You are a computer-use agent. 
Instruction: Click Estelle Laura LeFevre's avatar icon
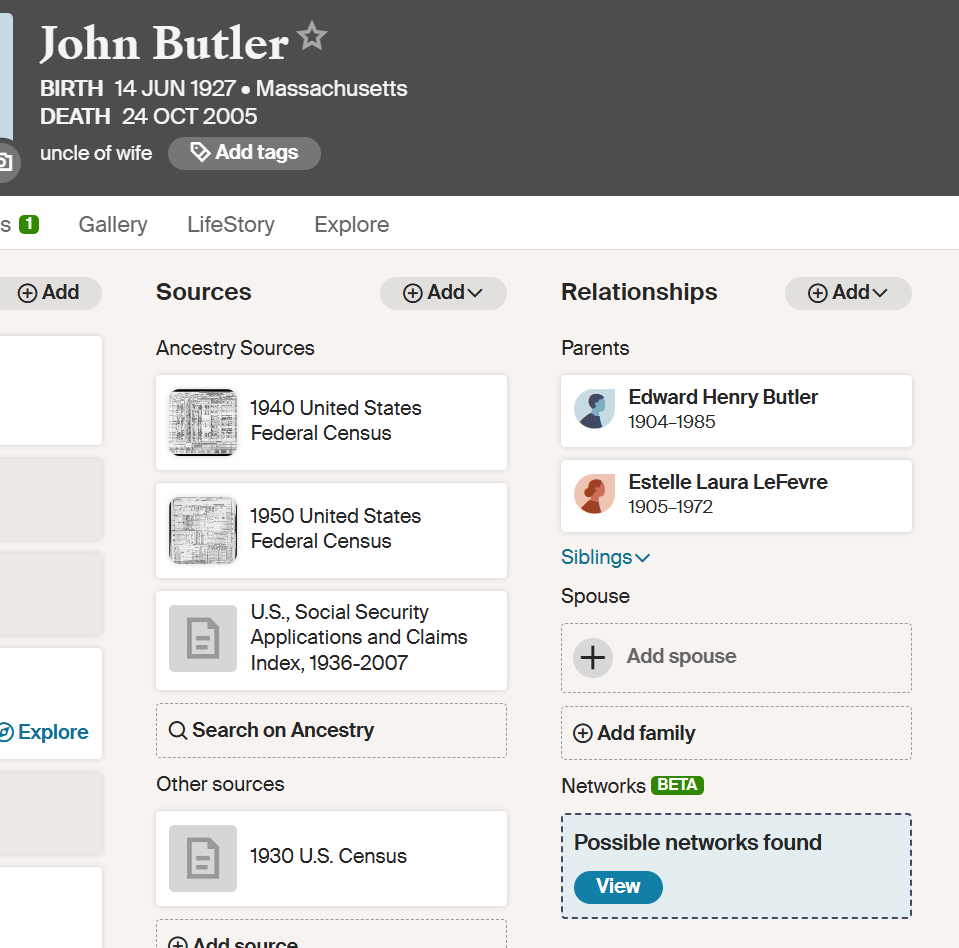tap(594, 495)
